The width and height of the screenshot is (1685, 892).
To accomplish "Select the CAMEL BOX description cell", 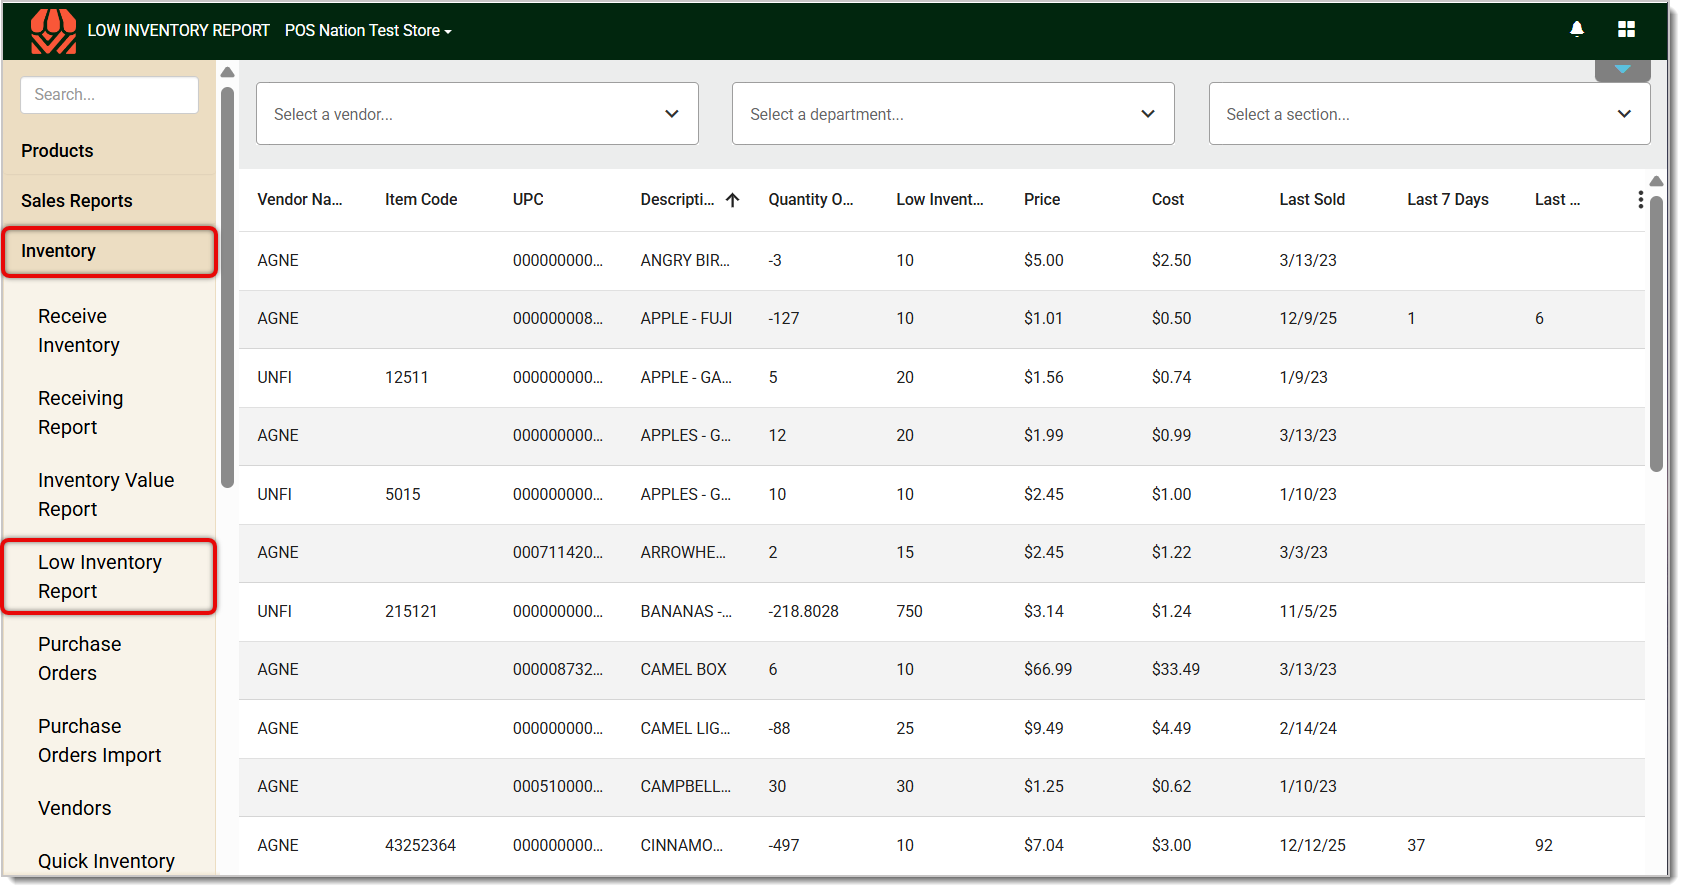I will click(x=684, y=670).
